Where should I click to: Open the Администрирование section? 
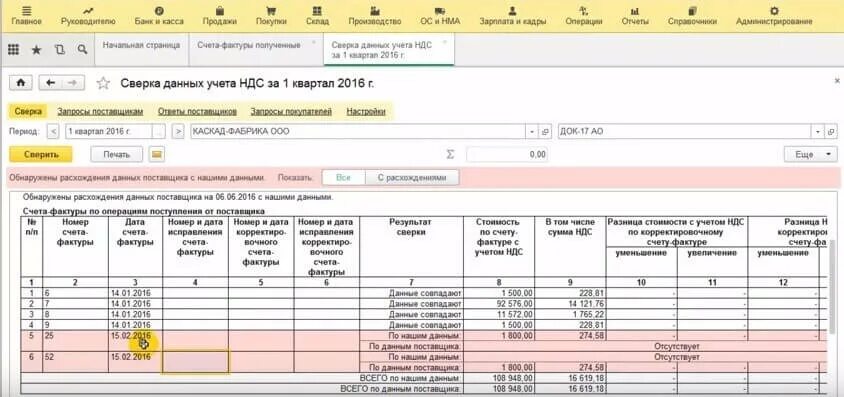click(774, 16)
